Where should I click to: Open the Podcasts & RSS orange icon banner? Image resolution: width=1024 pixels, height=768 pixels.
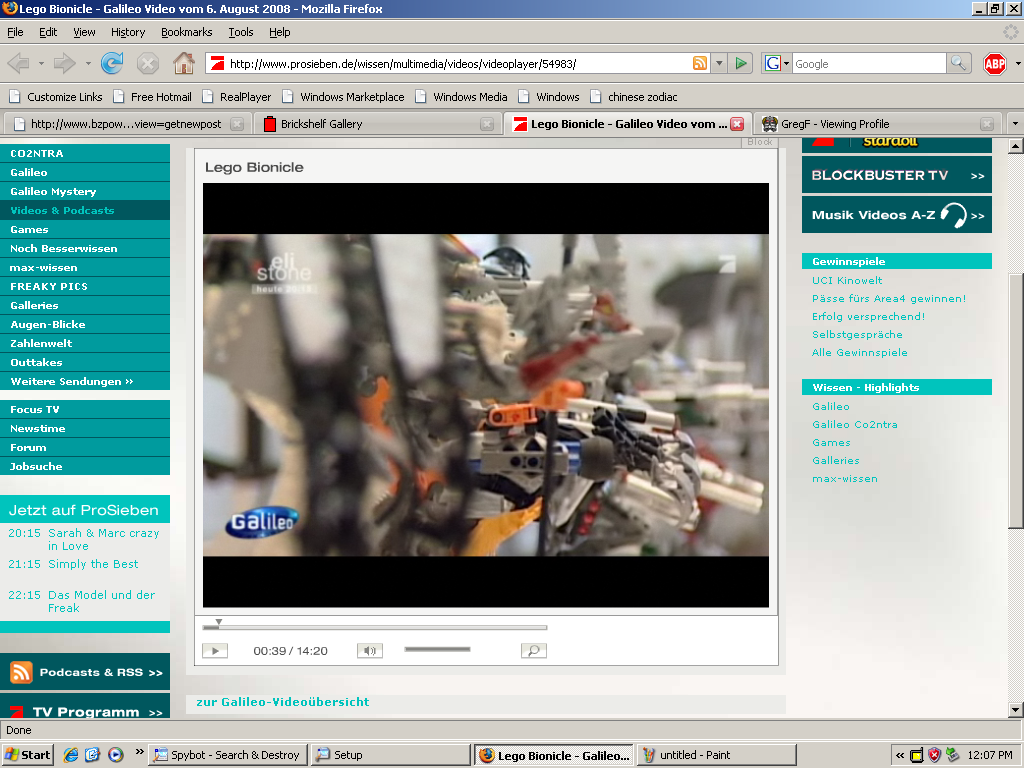pos(85,672)
